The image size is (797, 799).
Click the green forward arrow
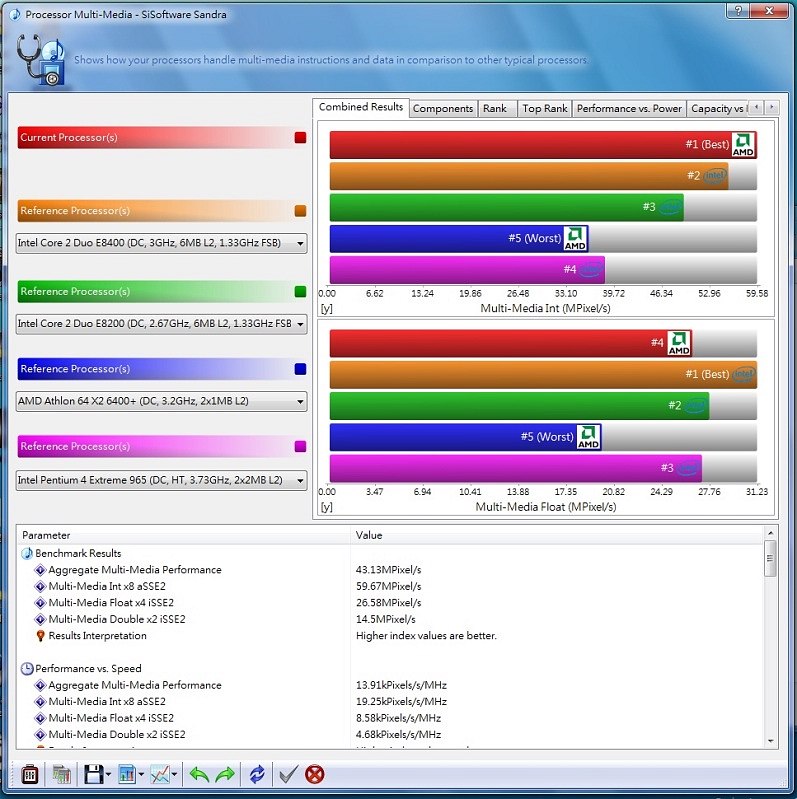225,775
